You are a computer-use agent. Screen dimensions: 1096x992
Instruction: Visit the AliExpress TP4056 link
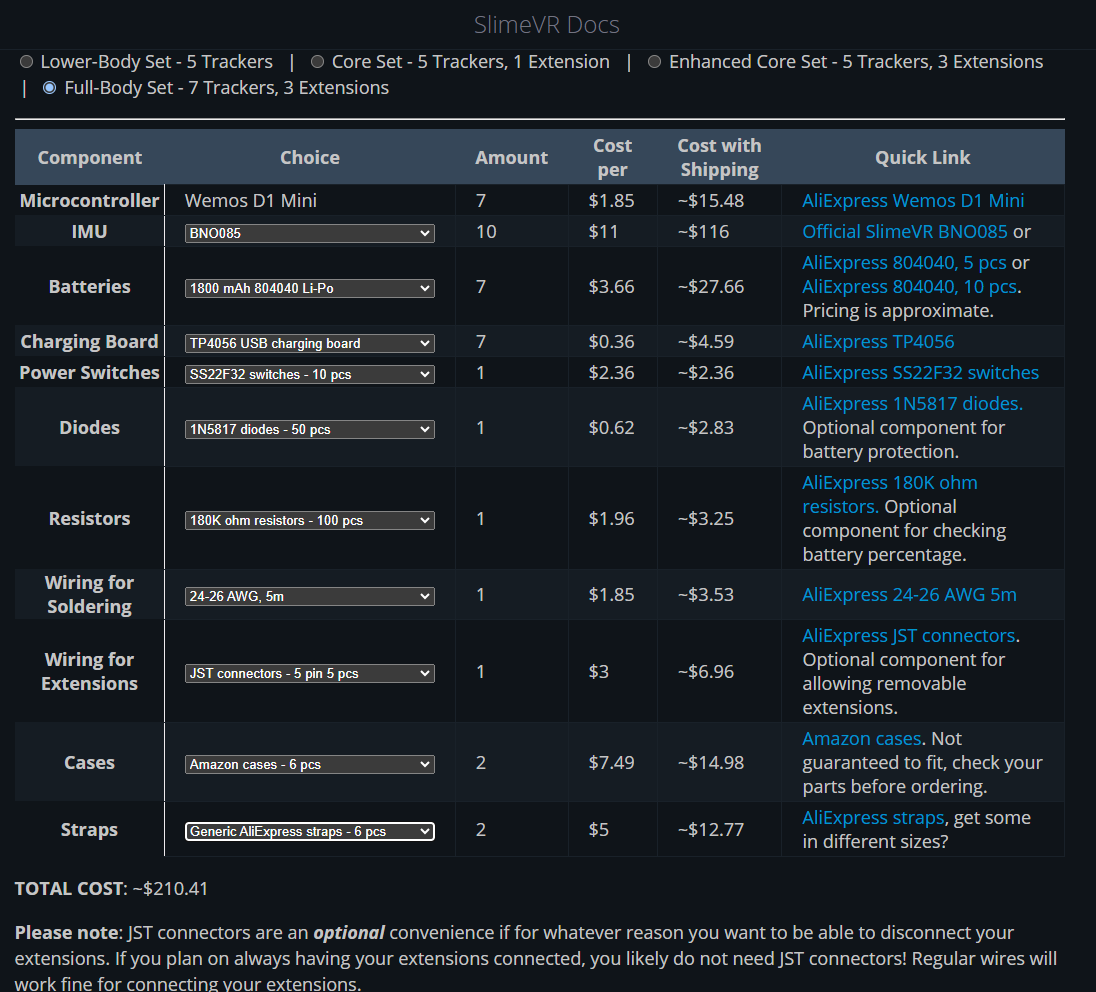[x=878, y=342]
